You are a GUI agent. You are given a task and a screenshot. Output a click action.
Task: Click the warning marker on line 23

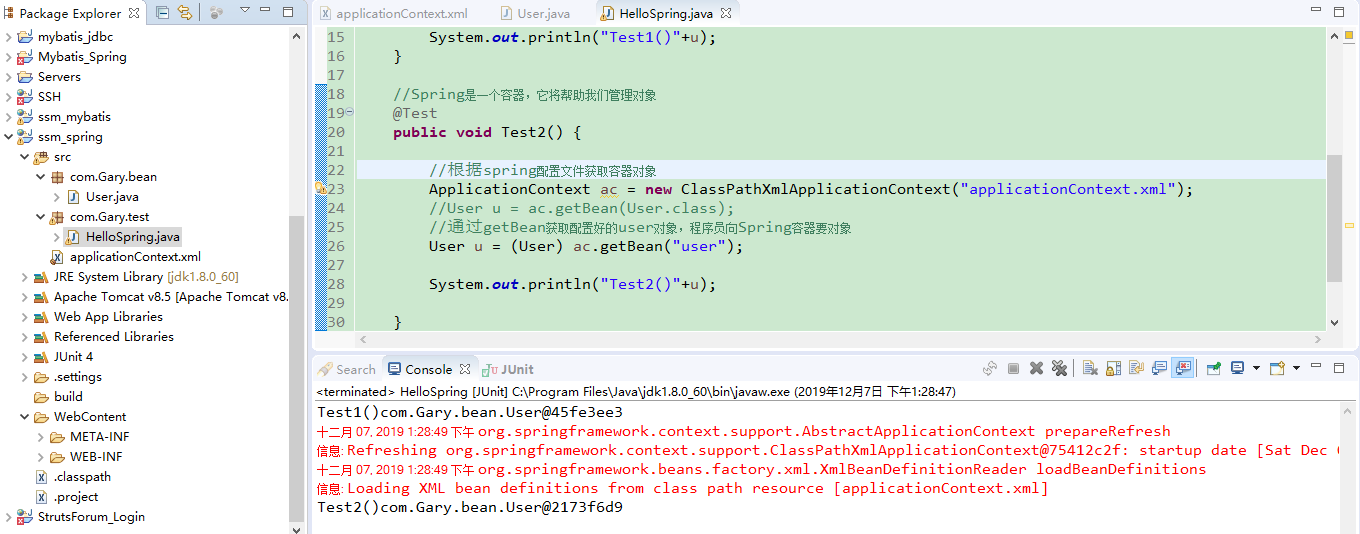pos(321,188)
